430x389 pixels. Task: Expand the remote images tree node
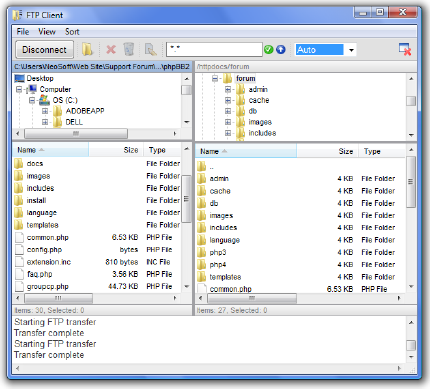coord(228,122)
